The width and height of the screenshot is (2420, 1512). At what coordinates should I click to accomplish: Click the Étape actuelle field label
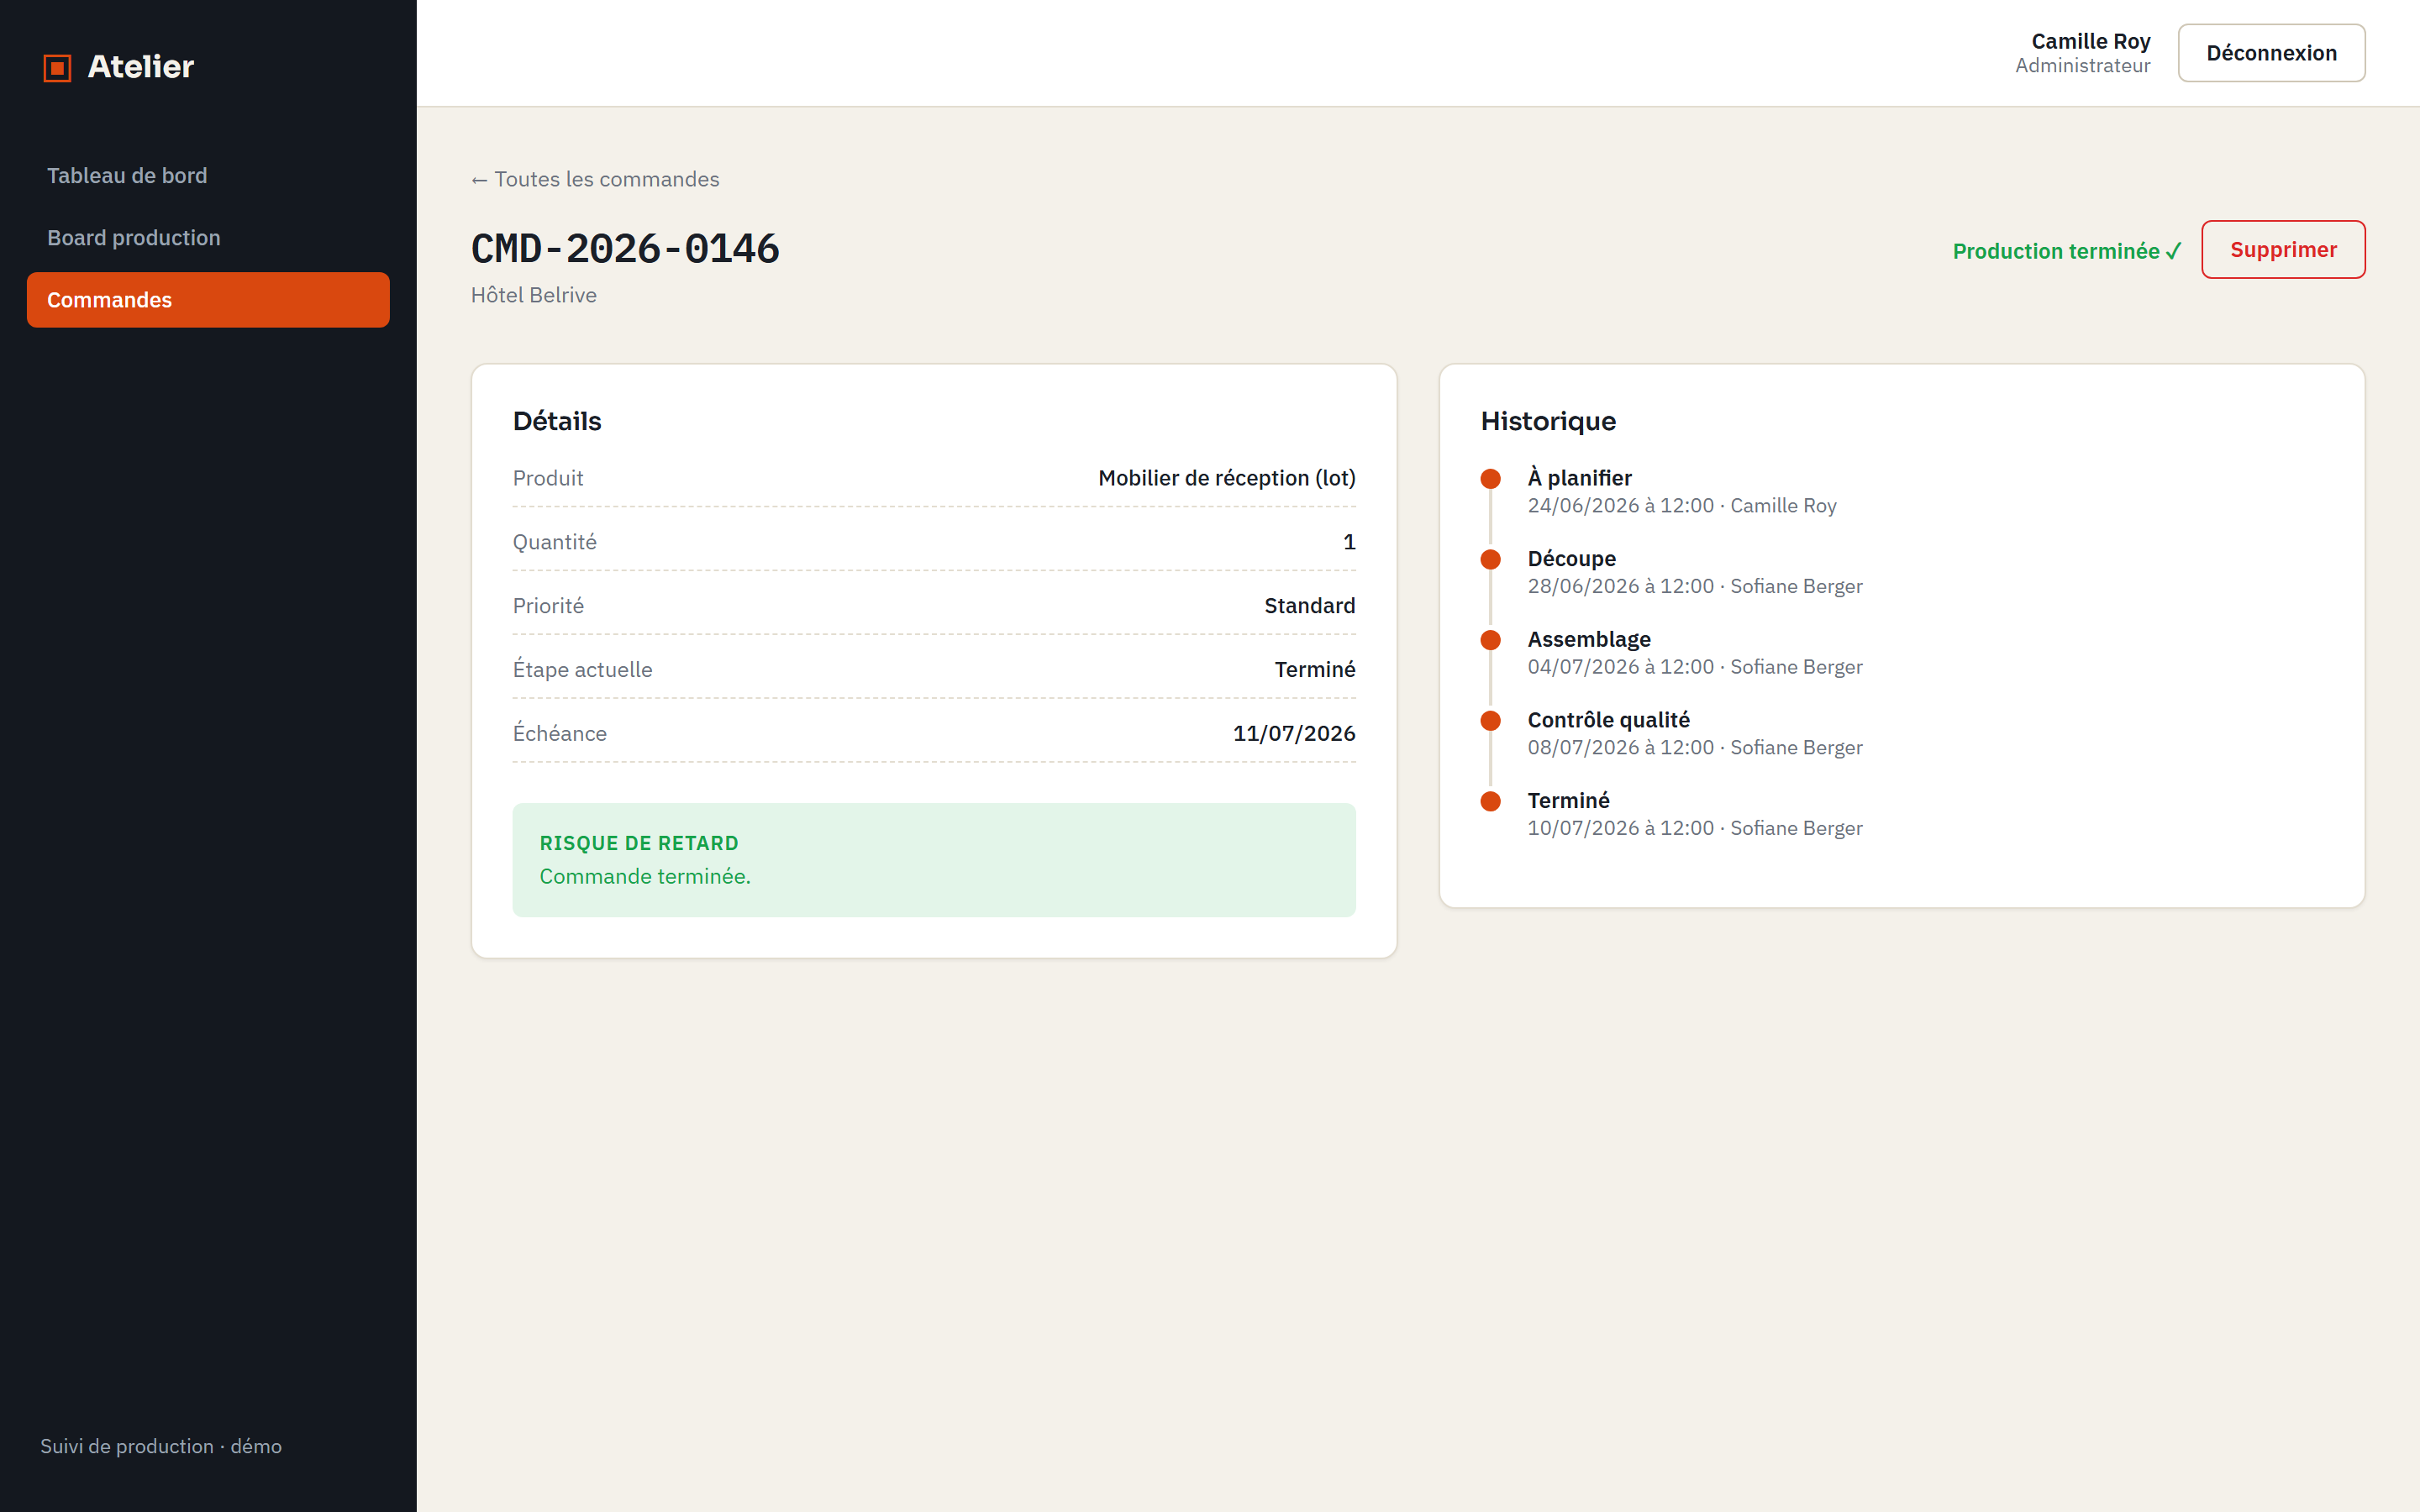pos(582,669)
